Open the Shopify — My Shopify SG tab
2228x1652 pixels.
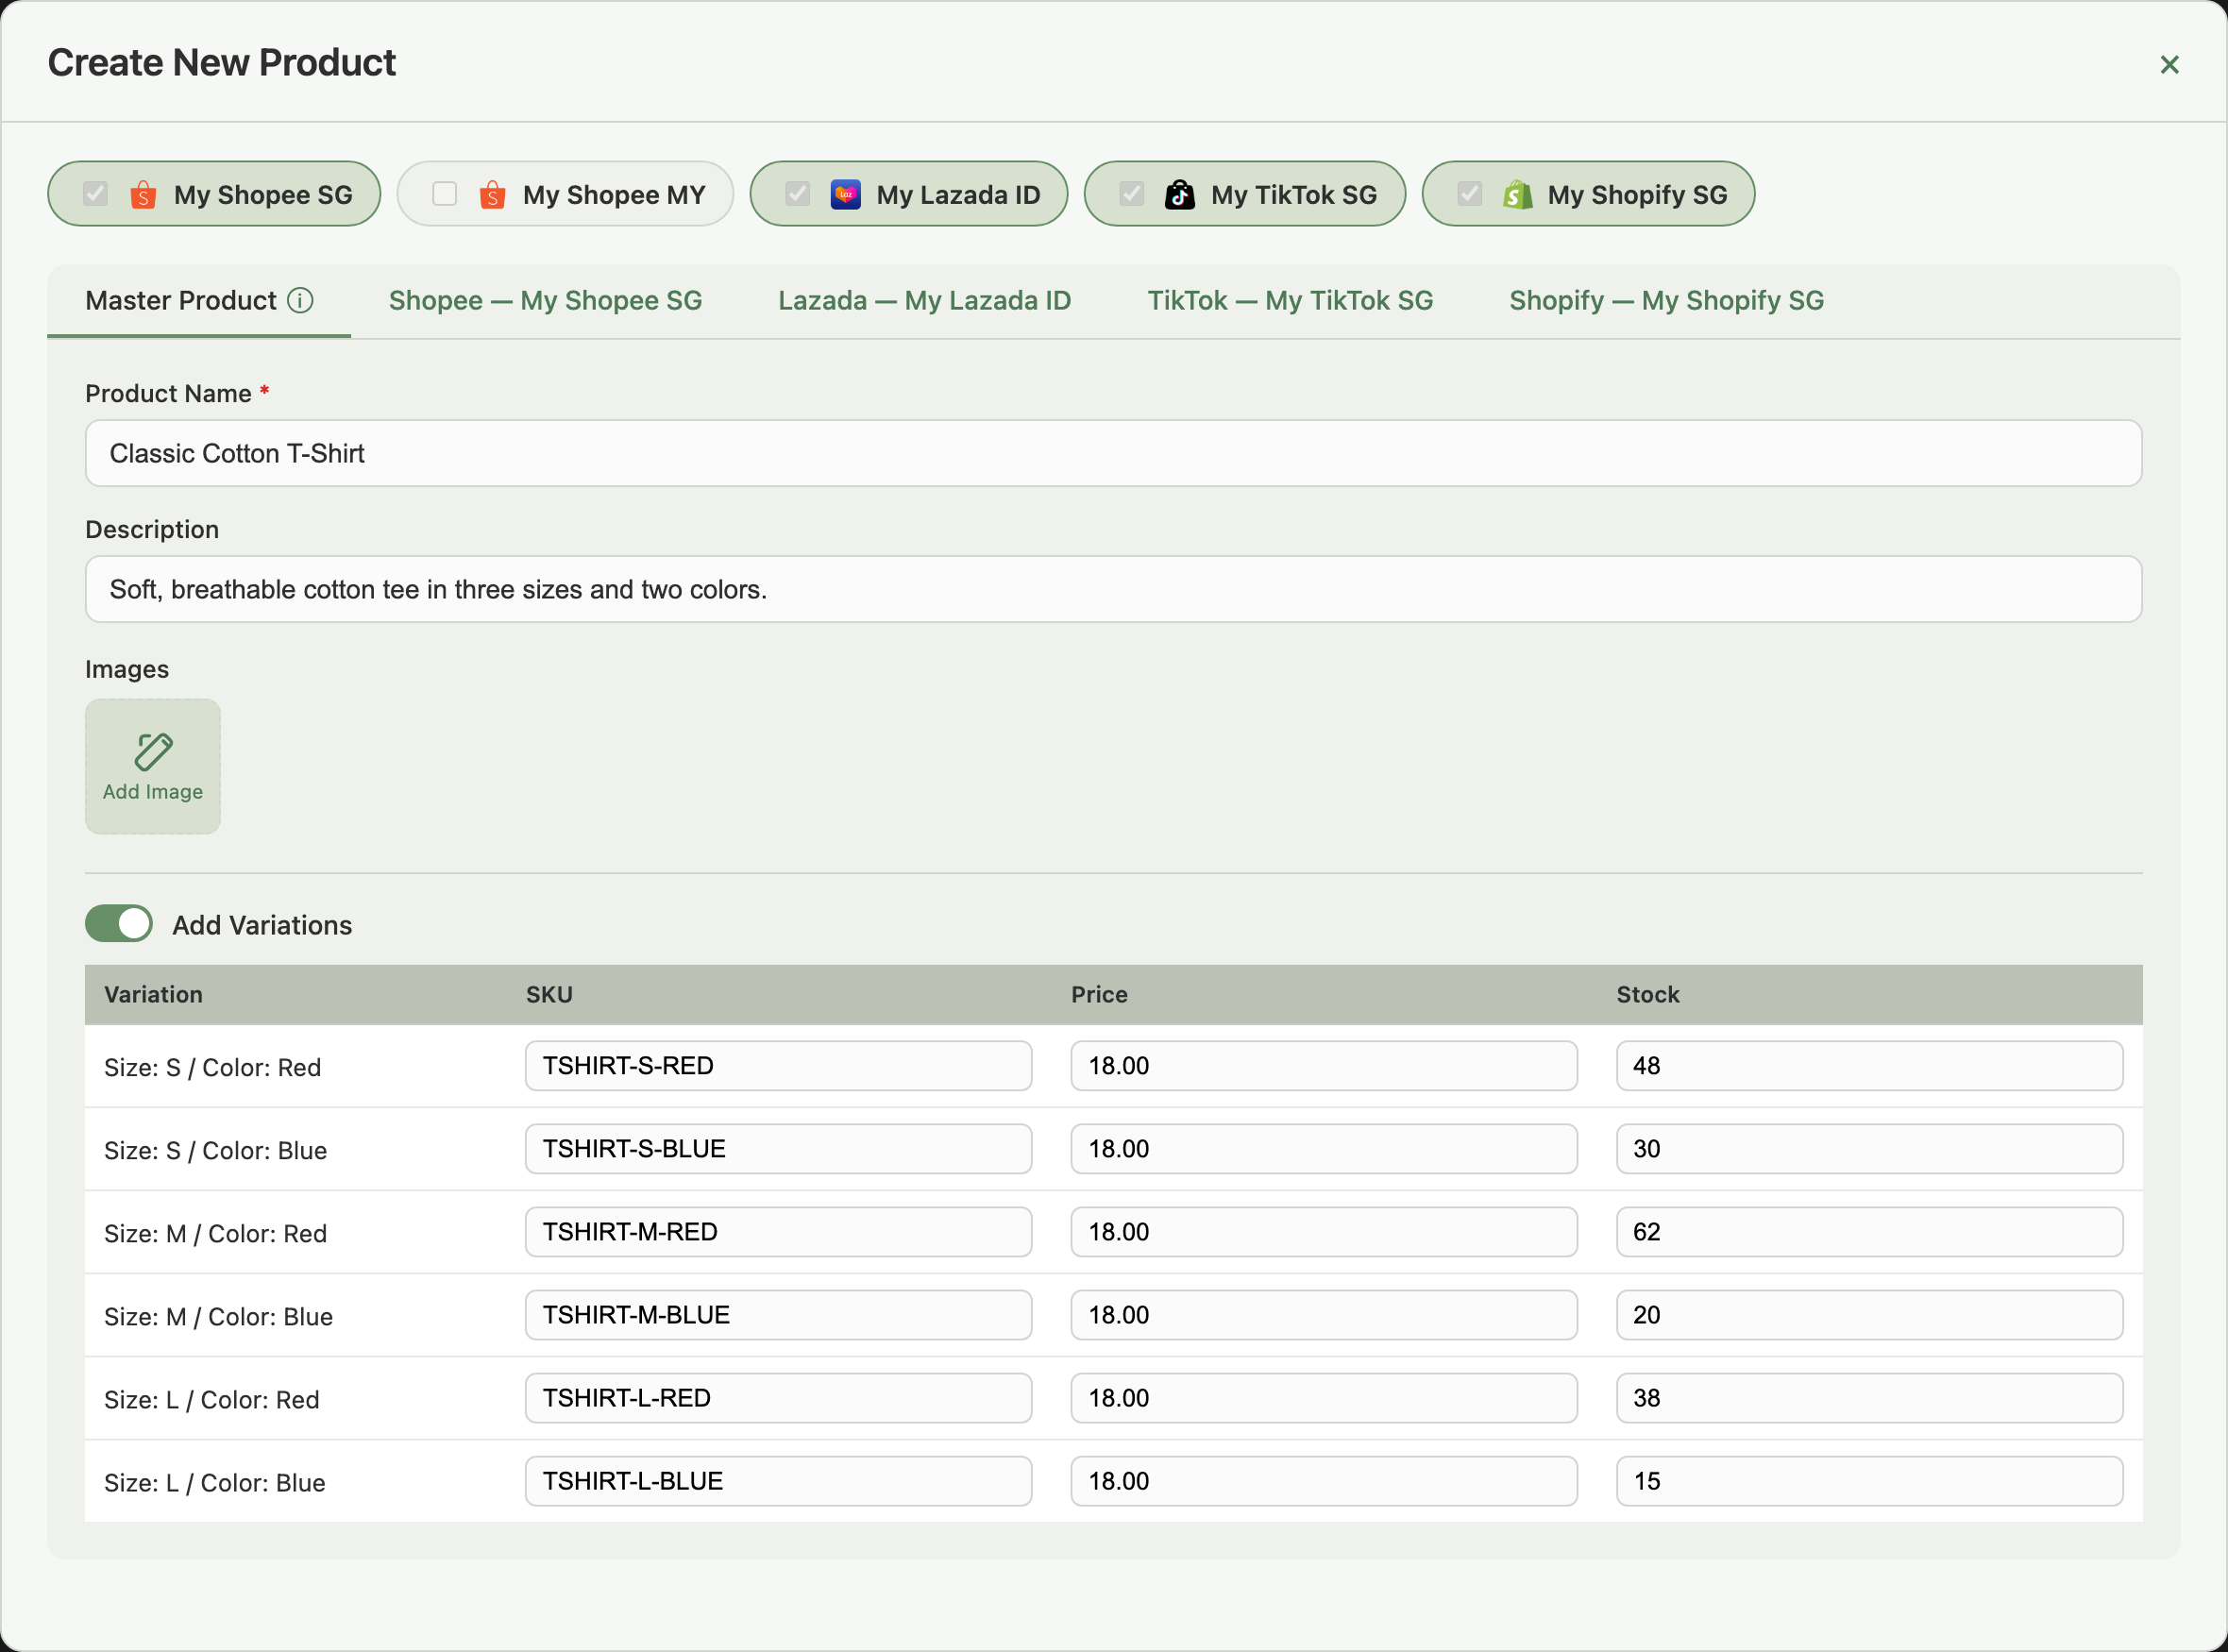(1666, 301)
